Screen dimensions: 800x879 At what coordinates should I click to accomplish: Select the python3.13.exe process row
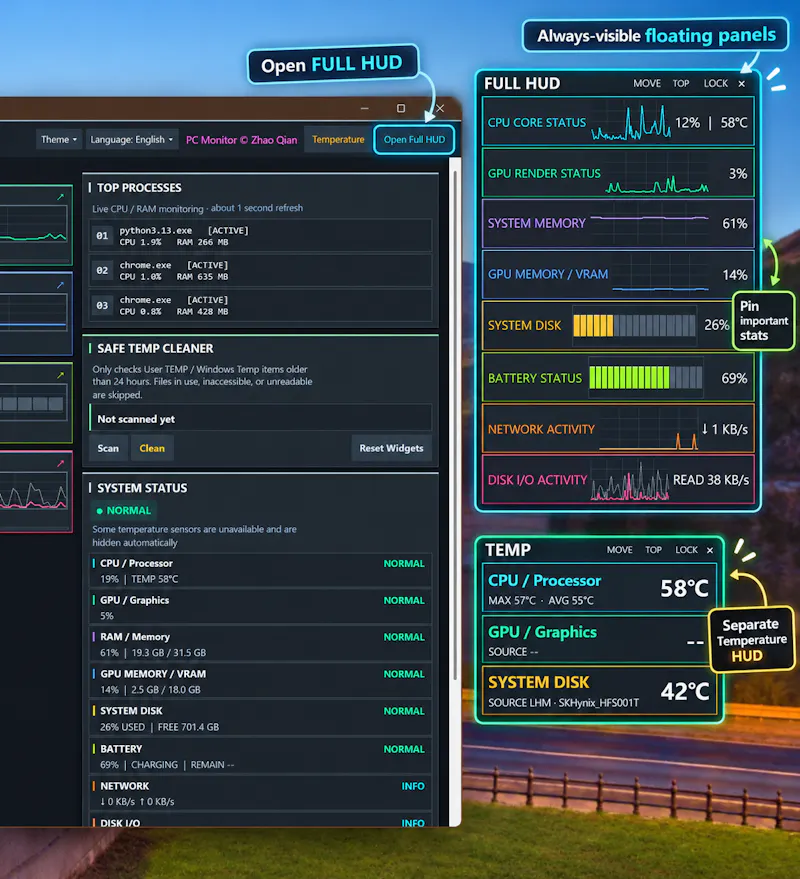point(261,236)
